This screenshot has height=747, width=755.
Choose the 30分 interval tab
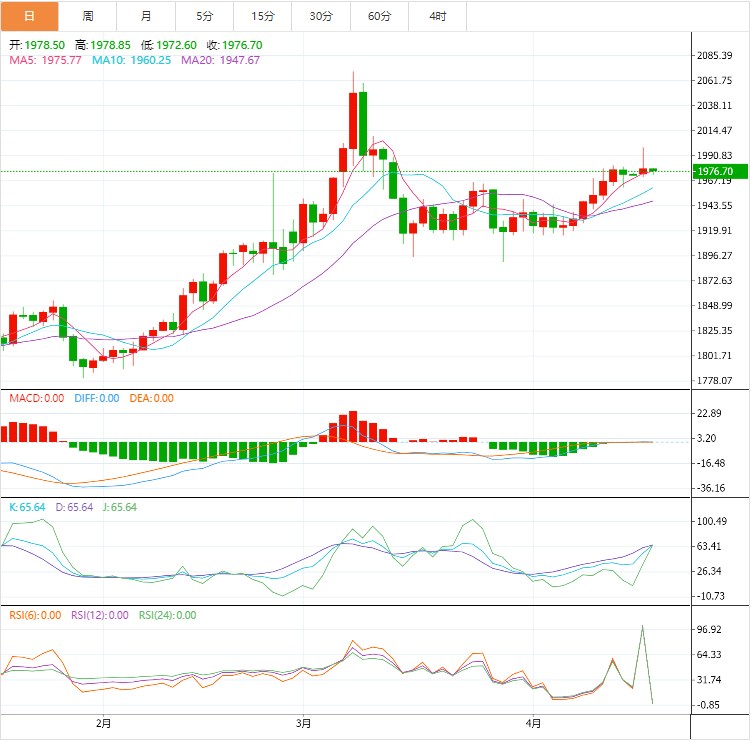(322, 16)
